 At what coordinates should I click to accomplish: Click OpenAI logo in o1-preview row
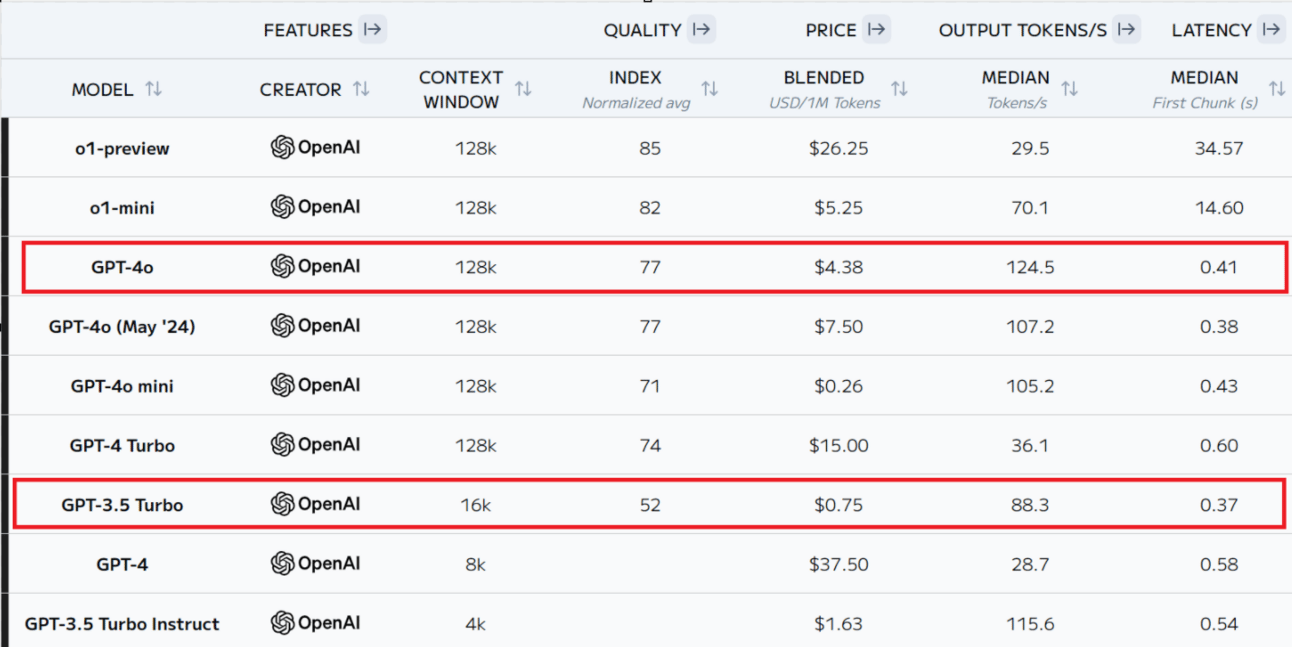pyautogui.click(x=315, y=148)
